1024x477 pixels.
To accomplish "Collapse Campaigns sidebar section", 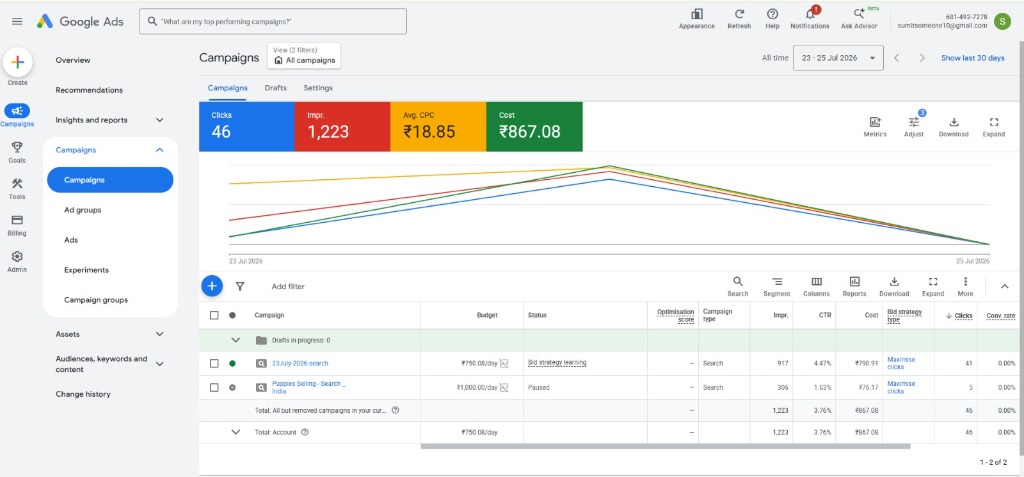I will [x=159, y=150].
